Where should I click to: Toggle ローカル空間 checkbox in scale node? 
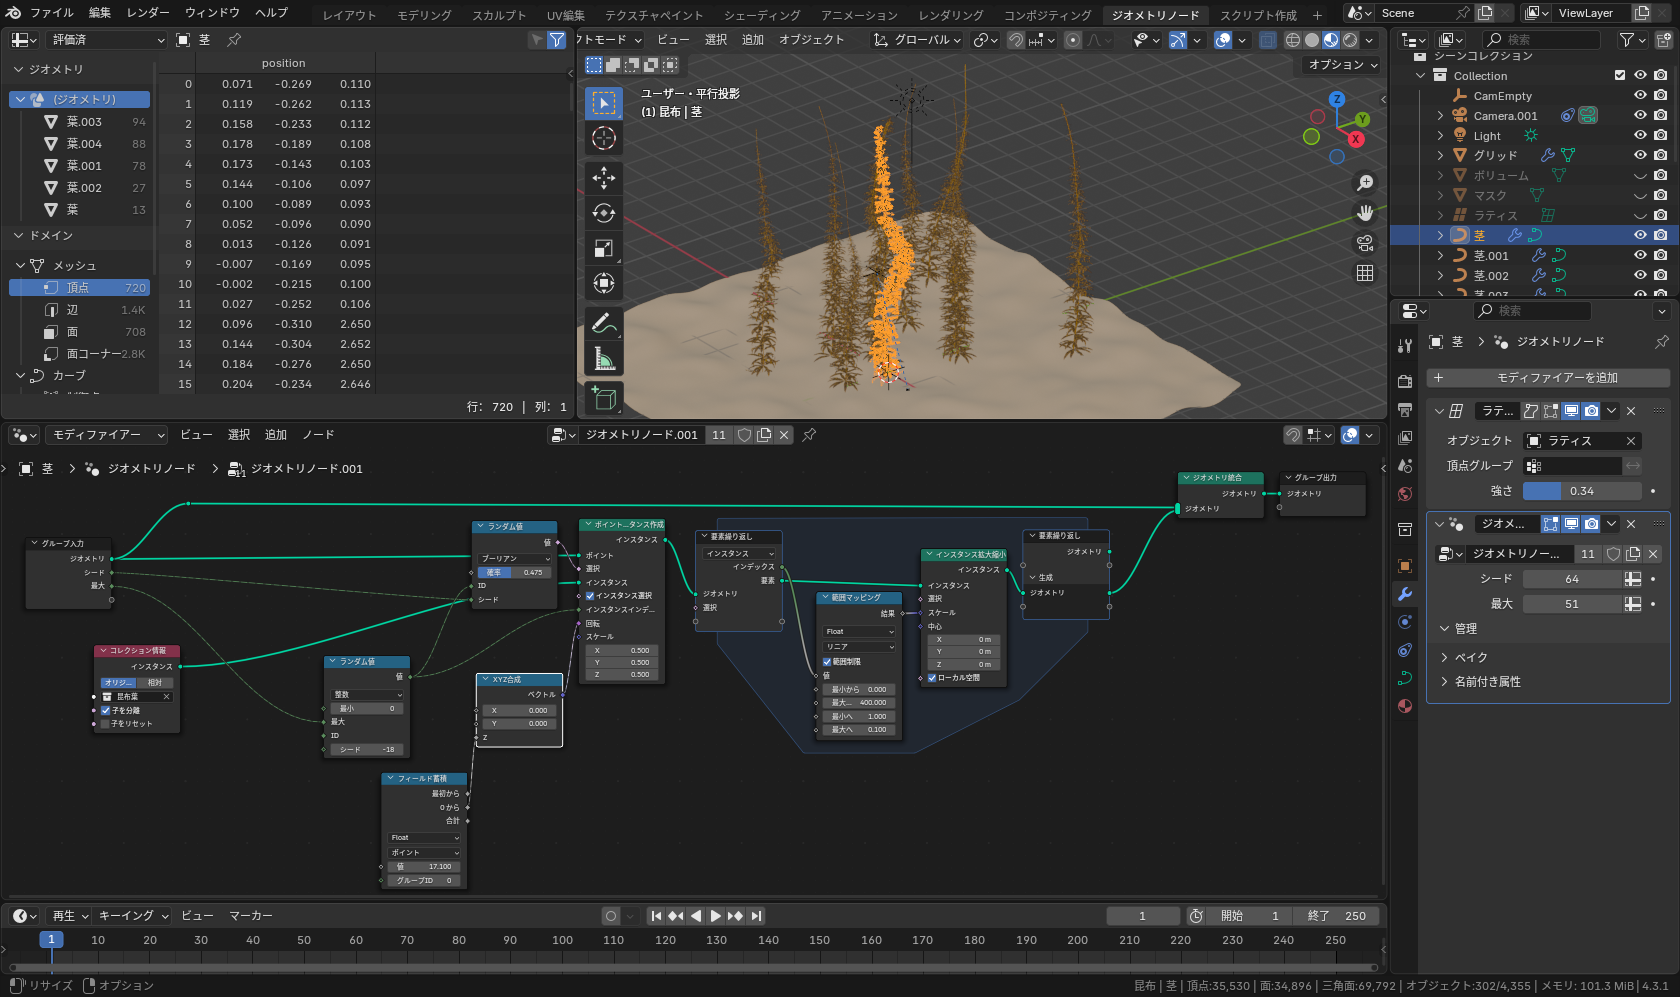coord(932,678)
